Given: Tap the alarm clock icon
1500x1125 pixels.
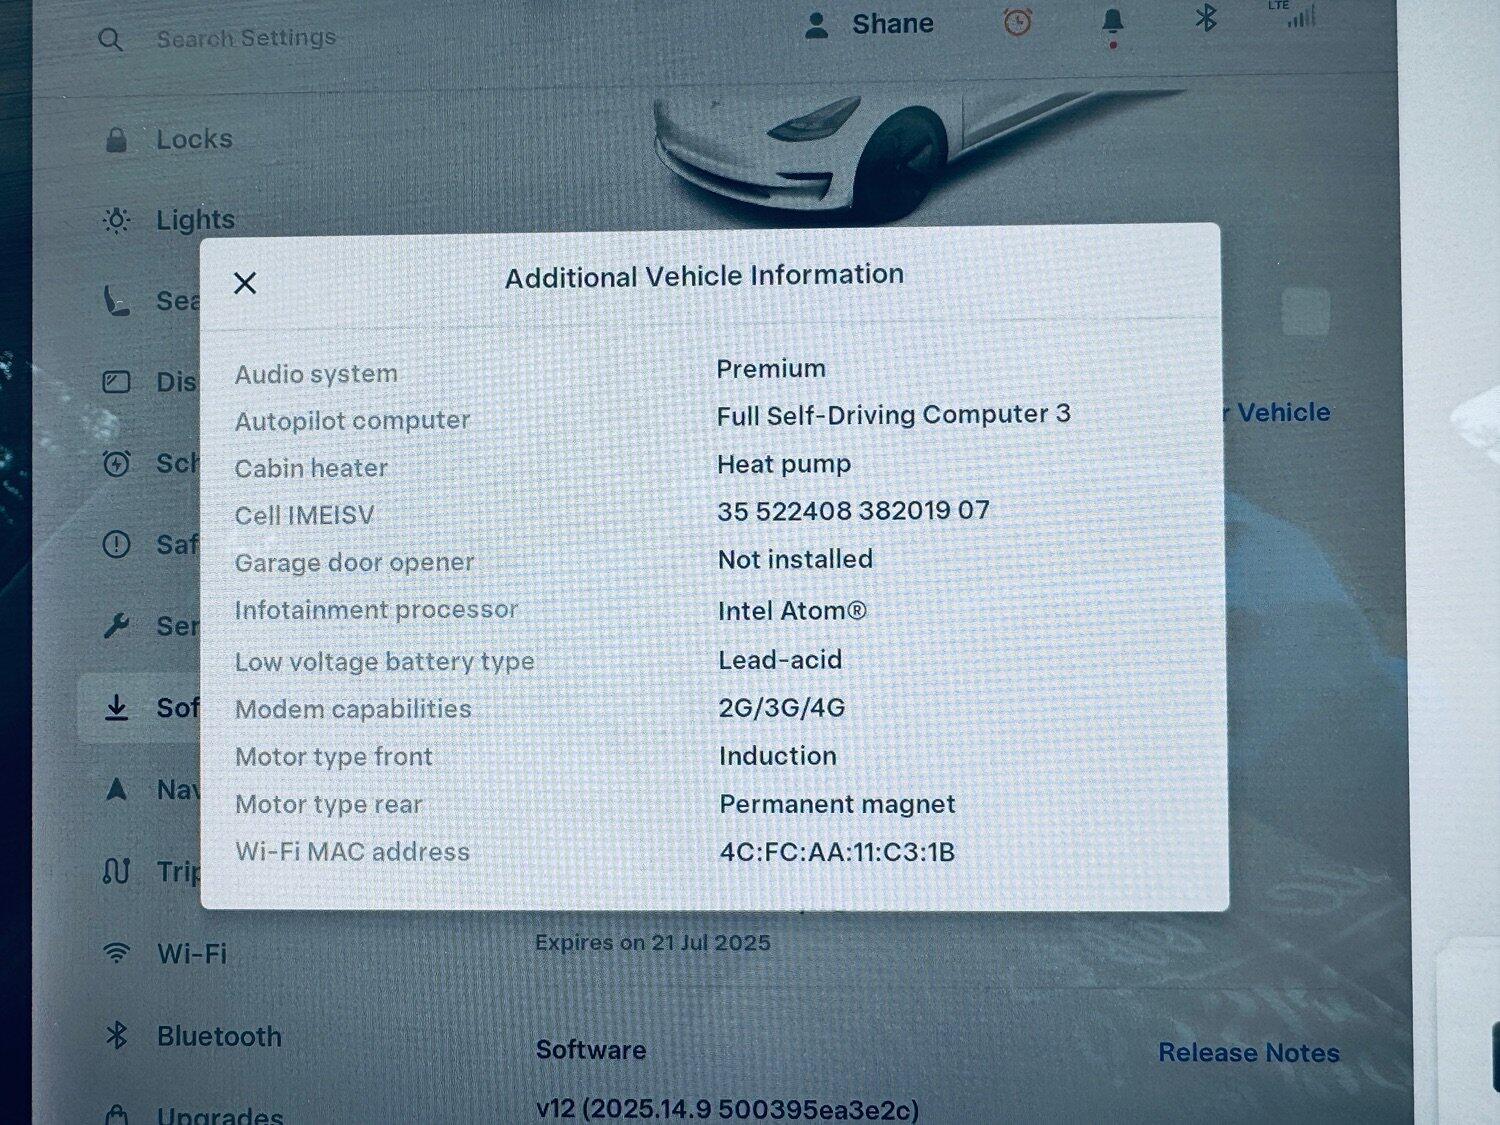Looking at the screenshot, I should (1017, 22).
